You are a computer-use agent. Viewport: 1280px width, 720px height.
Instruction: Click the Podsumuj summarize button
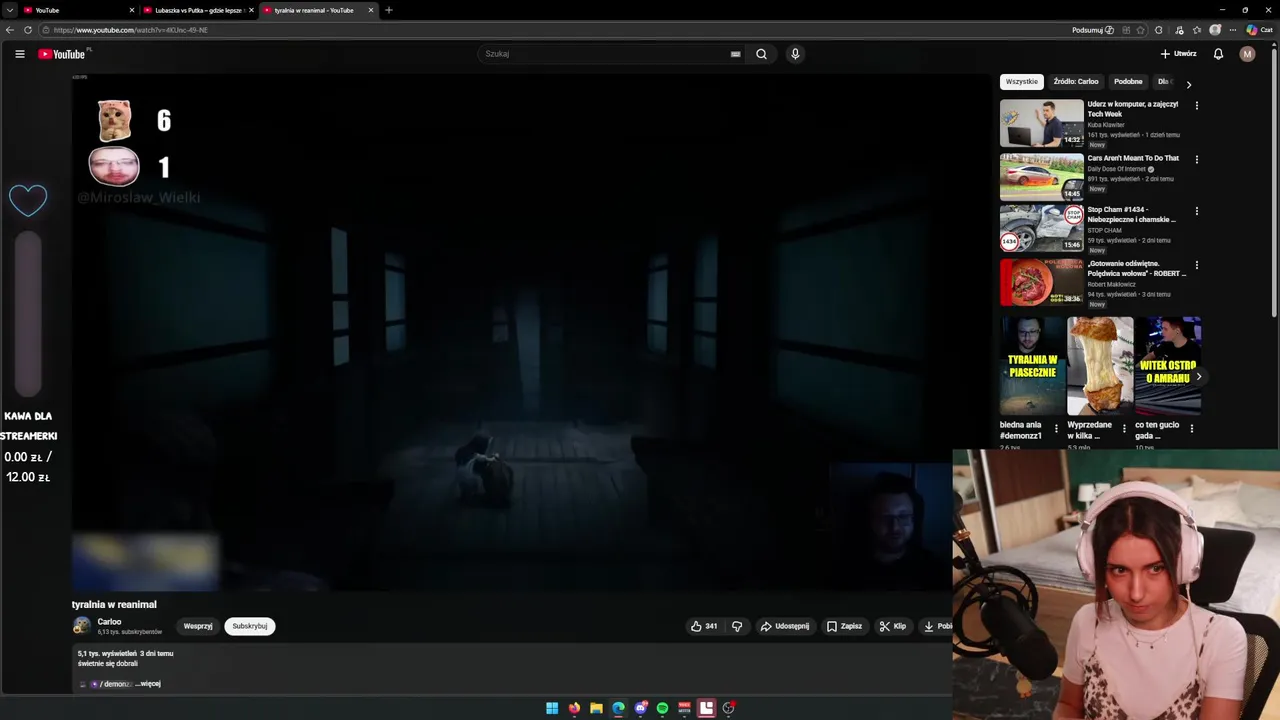point(1092,30)
